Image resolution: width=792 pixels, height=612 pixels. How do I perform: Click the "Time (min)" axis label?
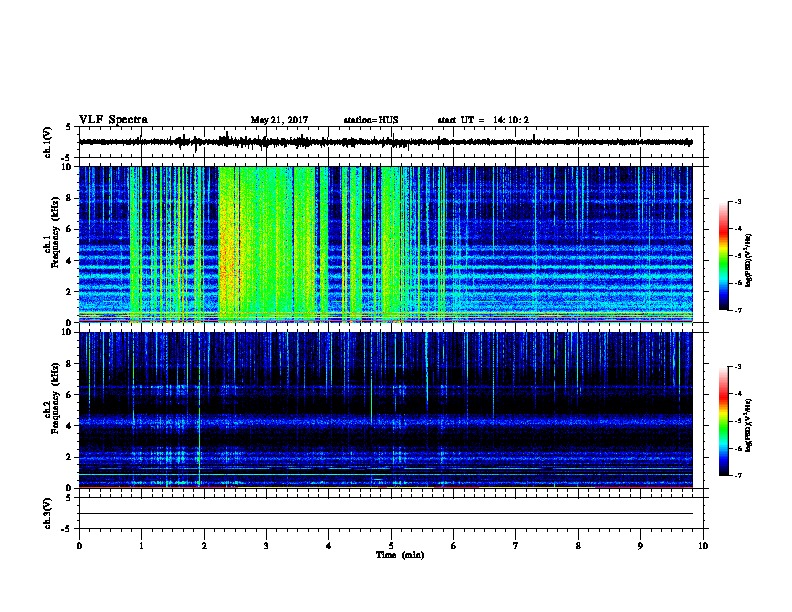coord(400,555)
